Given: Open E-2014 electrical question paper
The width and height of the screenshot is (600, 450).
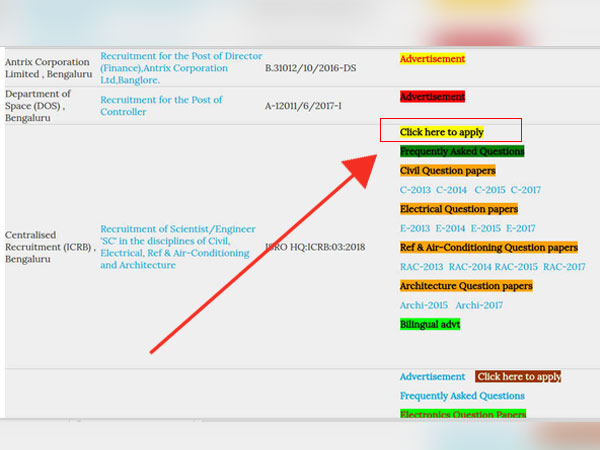Looking at the screenshot, I should pos(450,228).
